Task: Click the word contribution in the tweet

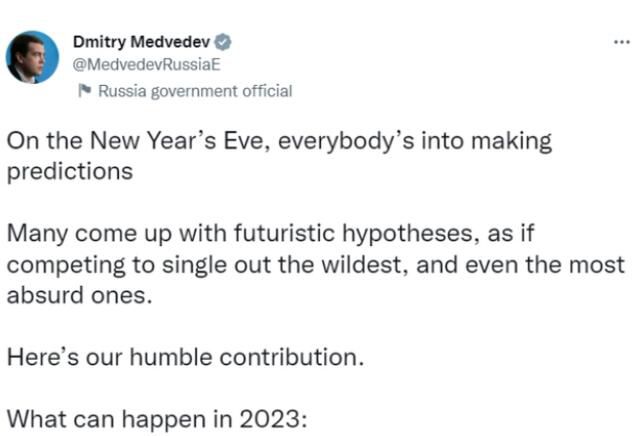Action: (291, 357)
